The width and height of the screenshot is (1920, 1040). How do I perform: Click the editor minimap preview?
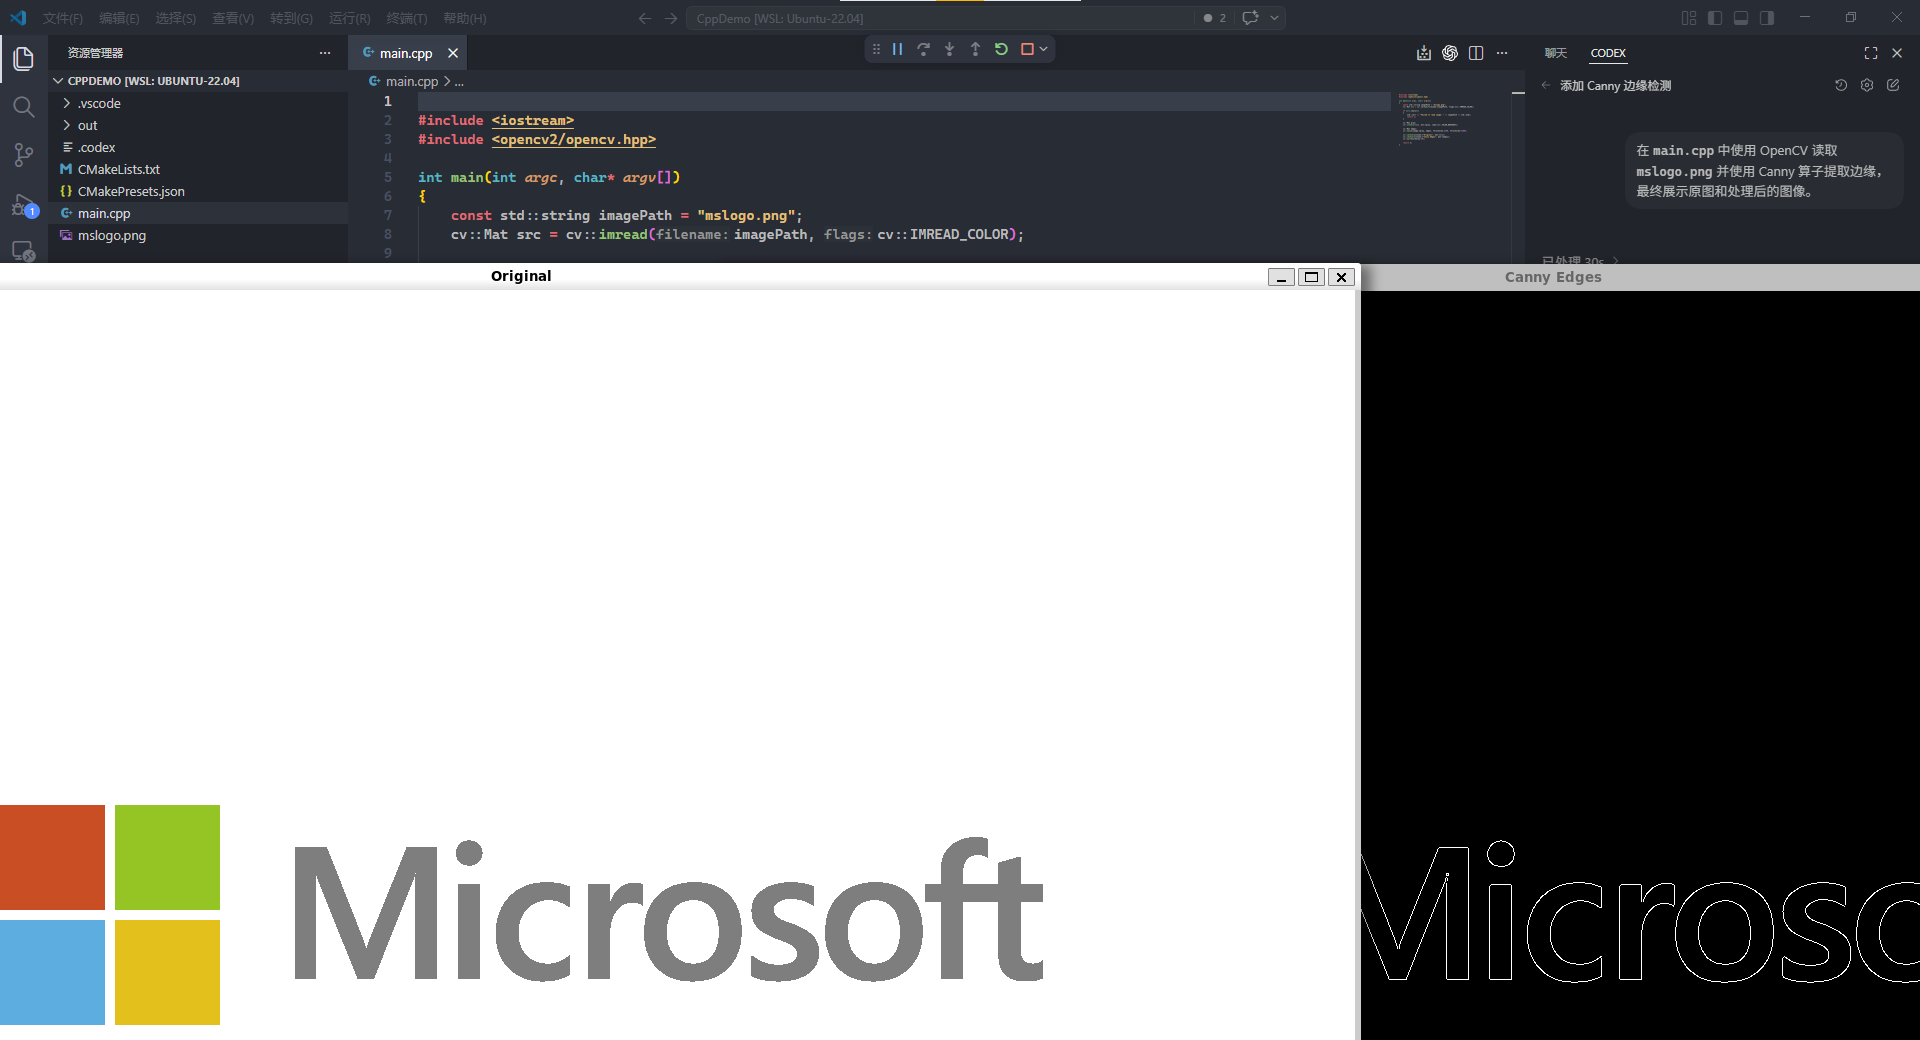(1435, 120)
